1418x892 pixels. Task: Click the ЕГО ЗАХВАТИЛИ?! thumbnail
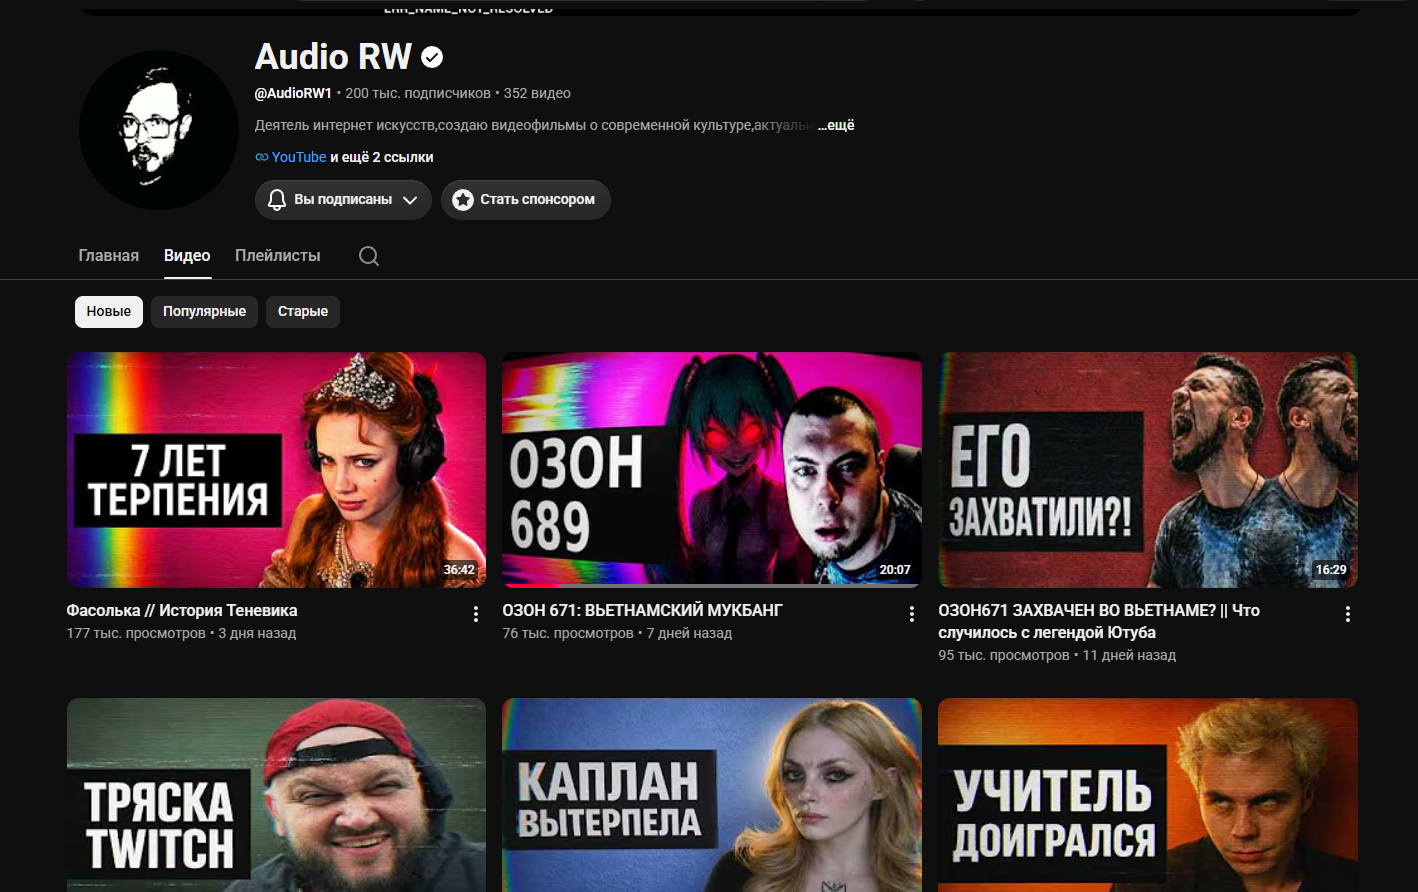[x=1148, y=470]
